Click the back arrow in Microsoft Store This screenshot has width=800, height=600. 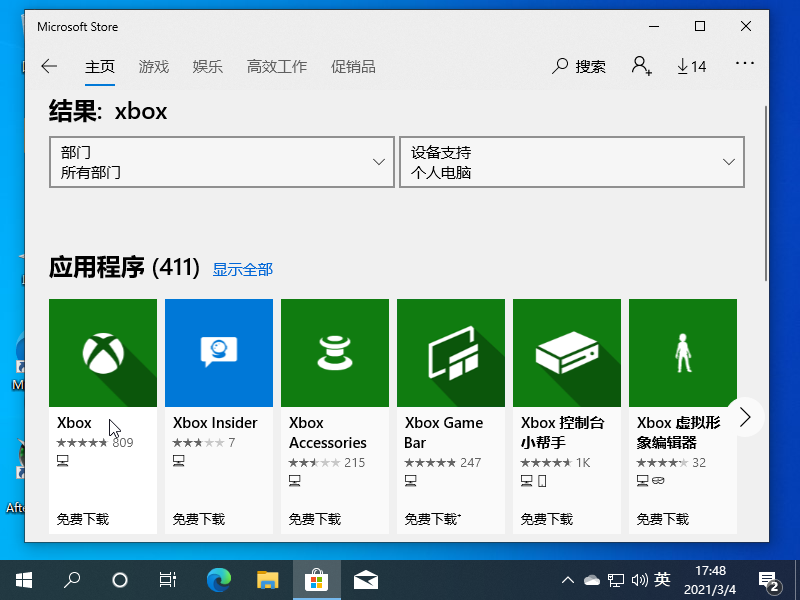[x=49, y=66]
